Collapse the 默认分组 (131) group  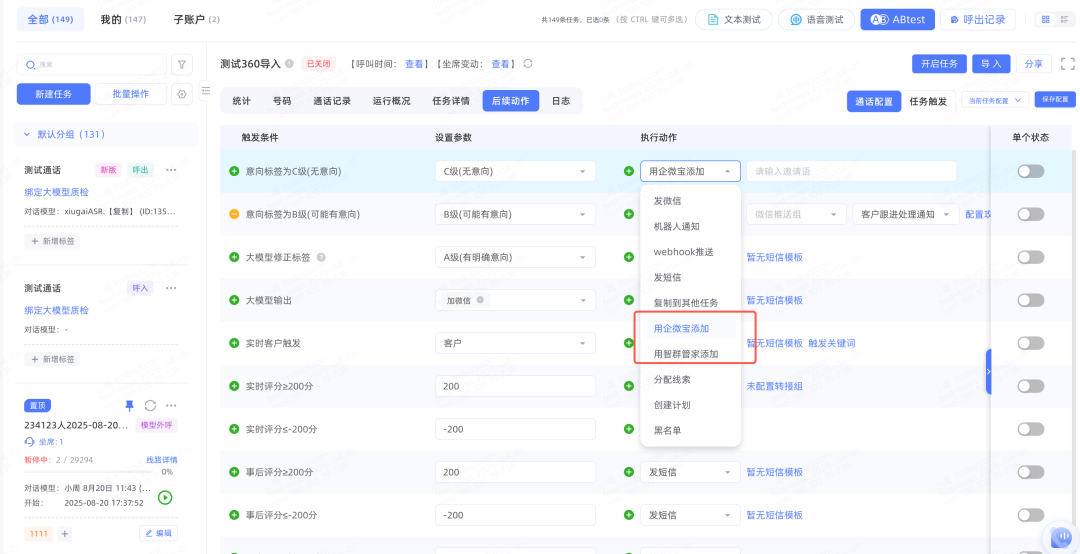(x=27, y=134)
